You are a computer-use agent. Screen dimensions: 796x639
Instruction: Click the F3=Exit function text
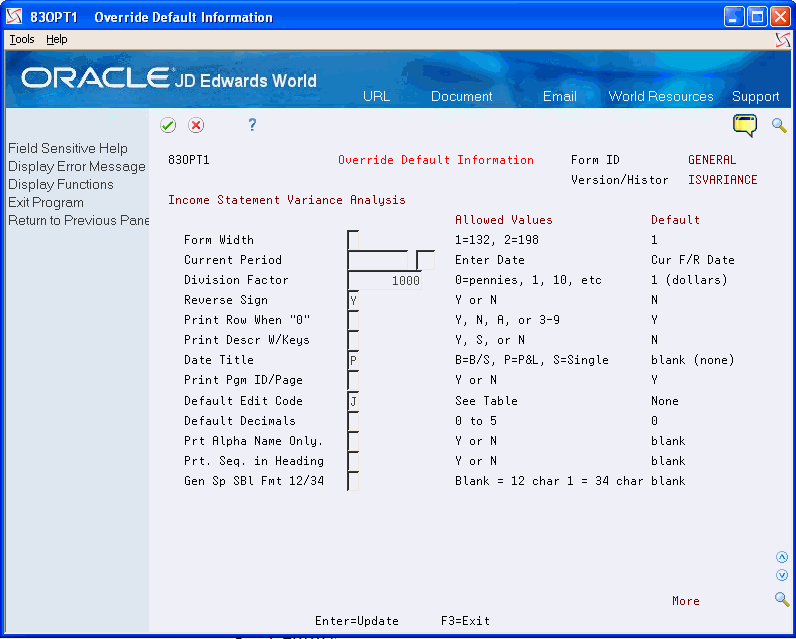(x=466, y=621)
